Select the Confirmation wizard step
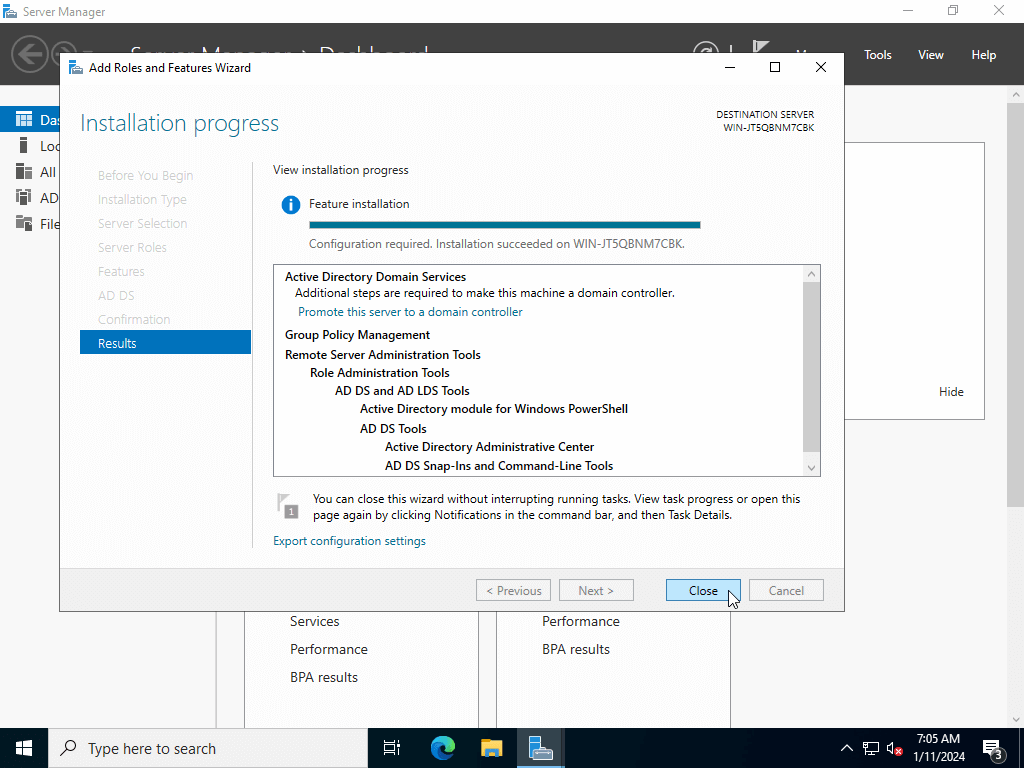This screenshot has height=768, width=1024. point(134,319)
